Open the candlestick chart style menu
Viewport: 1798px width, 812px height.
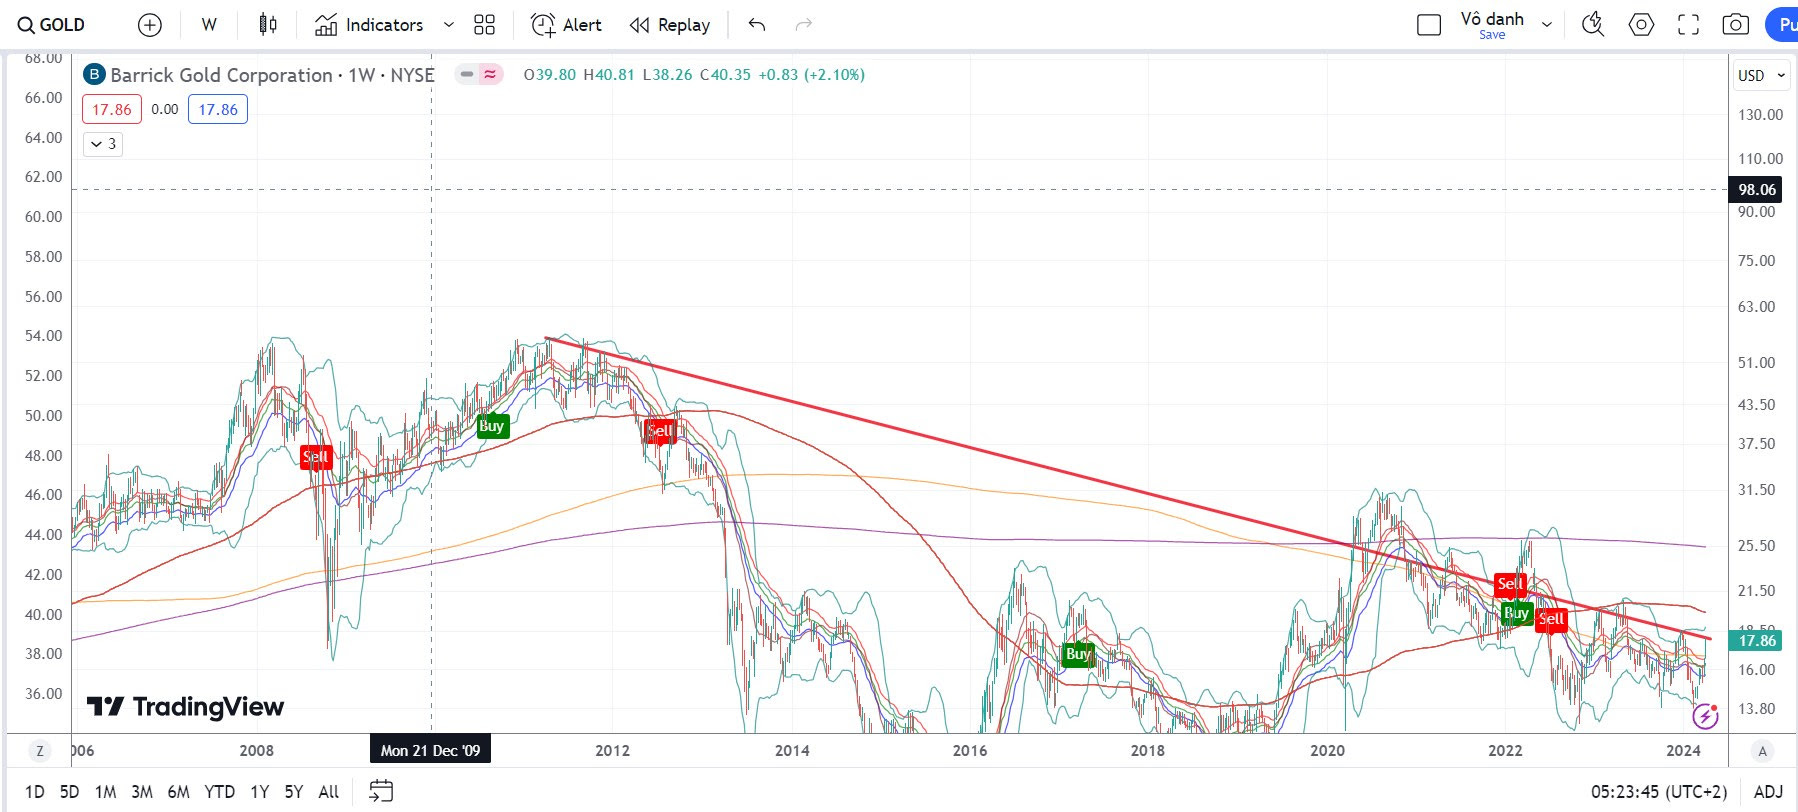267,25
